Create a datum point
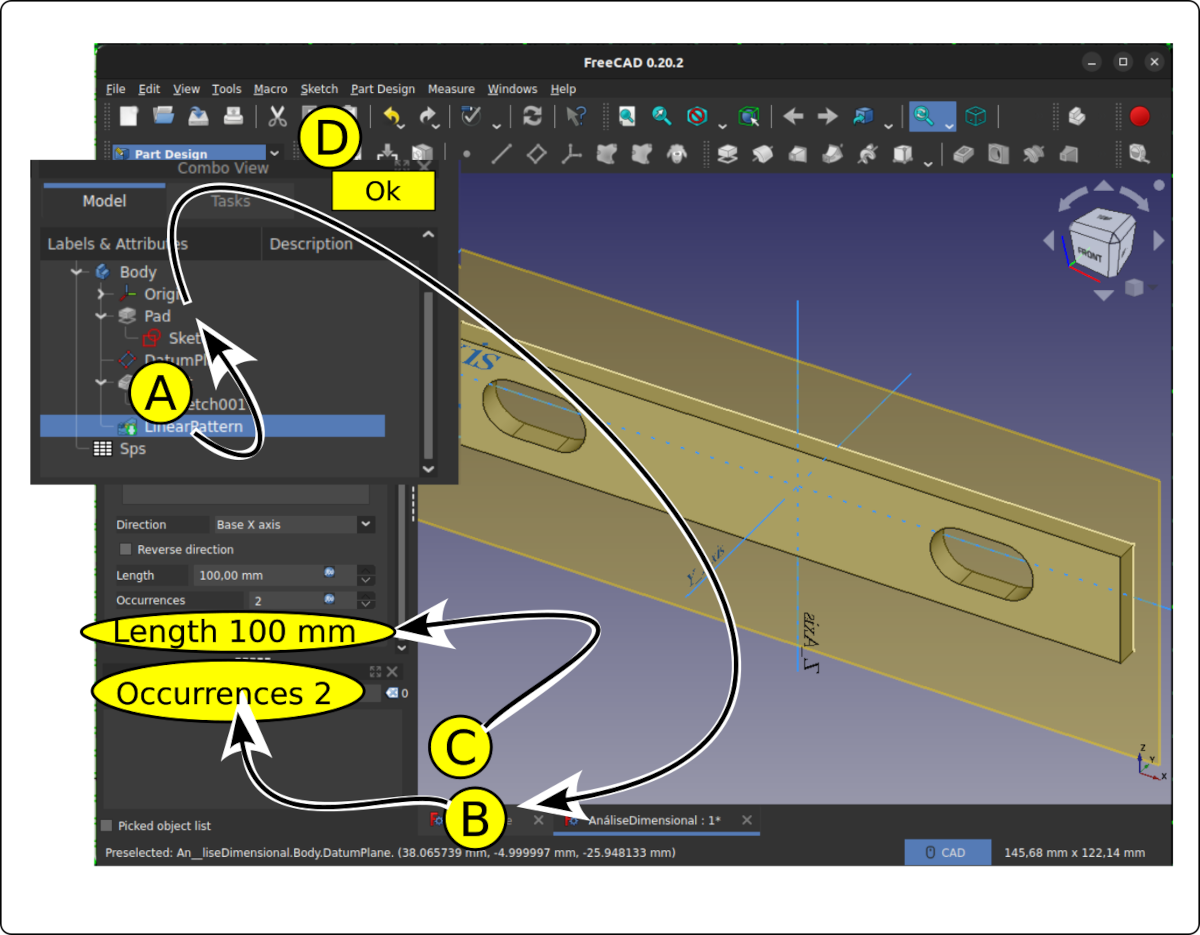Viewport: 1200px width, 935px height. point(466,154)
